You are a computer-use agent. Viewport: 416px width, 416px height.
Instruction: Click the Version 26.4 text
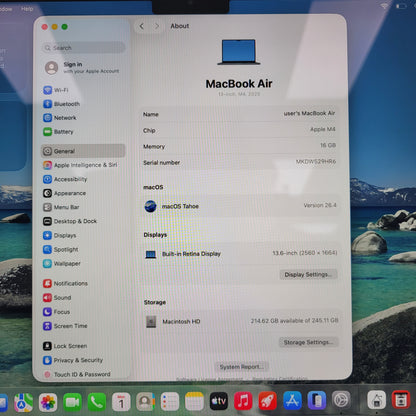[x=320, y=205]
